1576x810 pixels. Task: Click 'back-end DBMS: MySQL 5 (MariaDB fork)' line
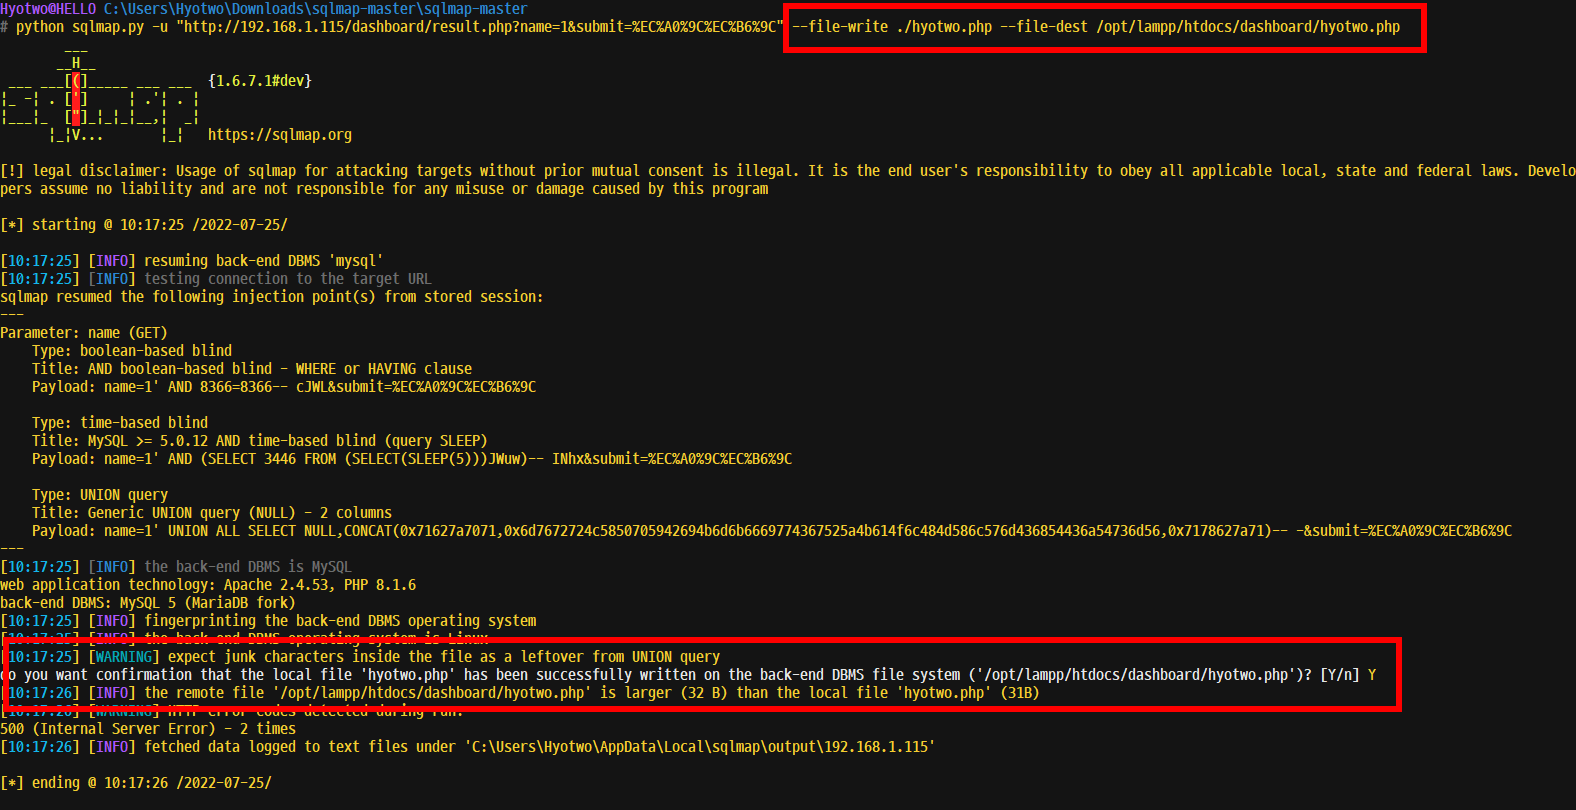[x=148, y=603]
